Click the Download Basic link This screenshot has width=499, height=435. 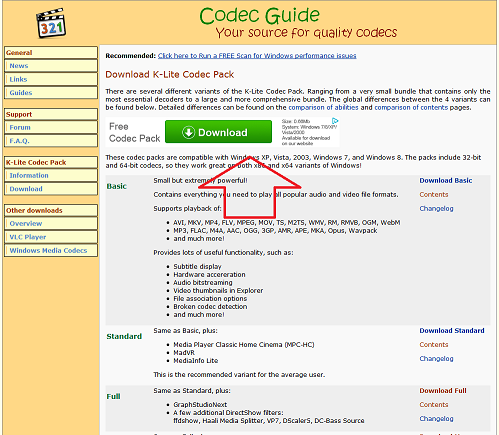pyautogui.click(x=446, y=180)
